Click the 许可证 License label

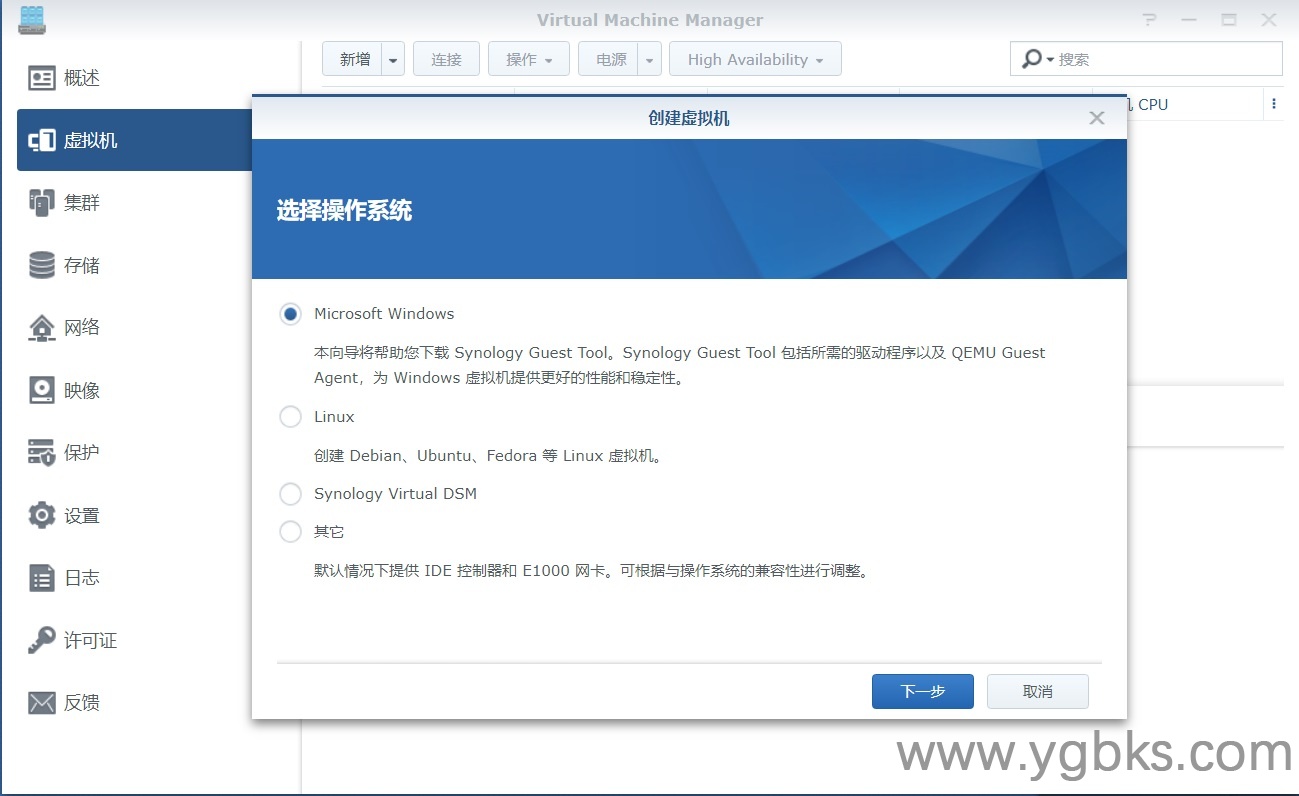(91, 641)
